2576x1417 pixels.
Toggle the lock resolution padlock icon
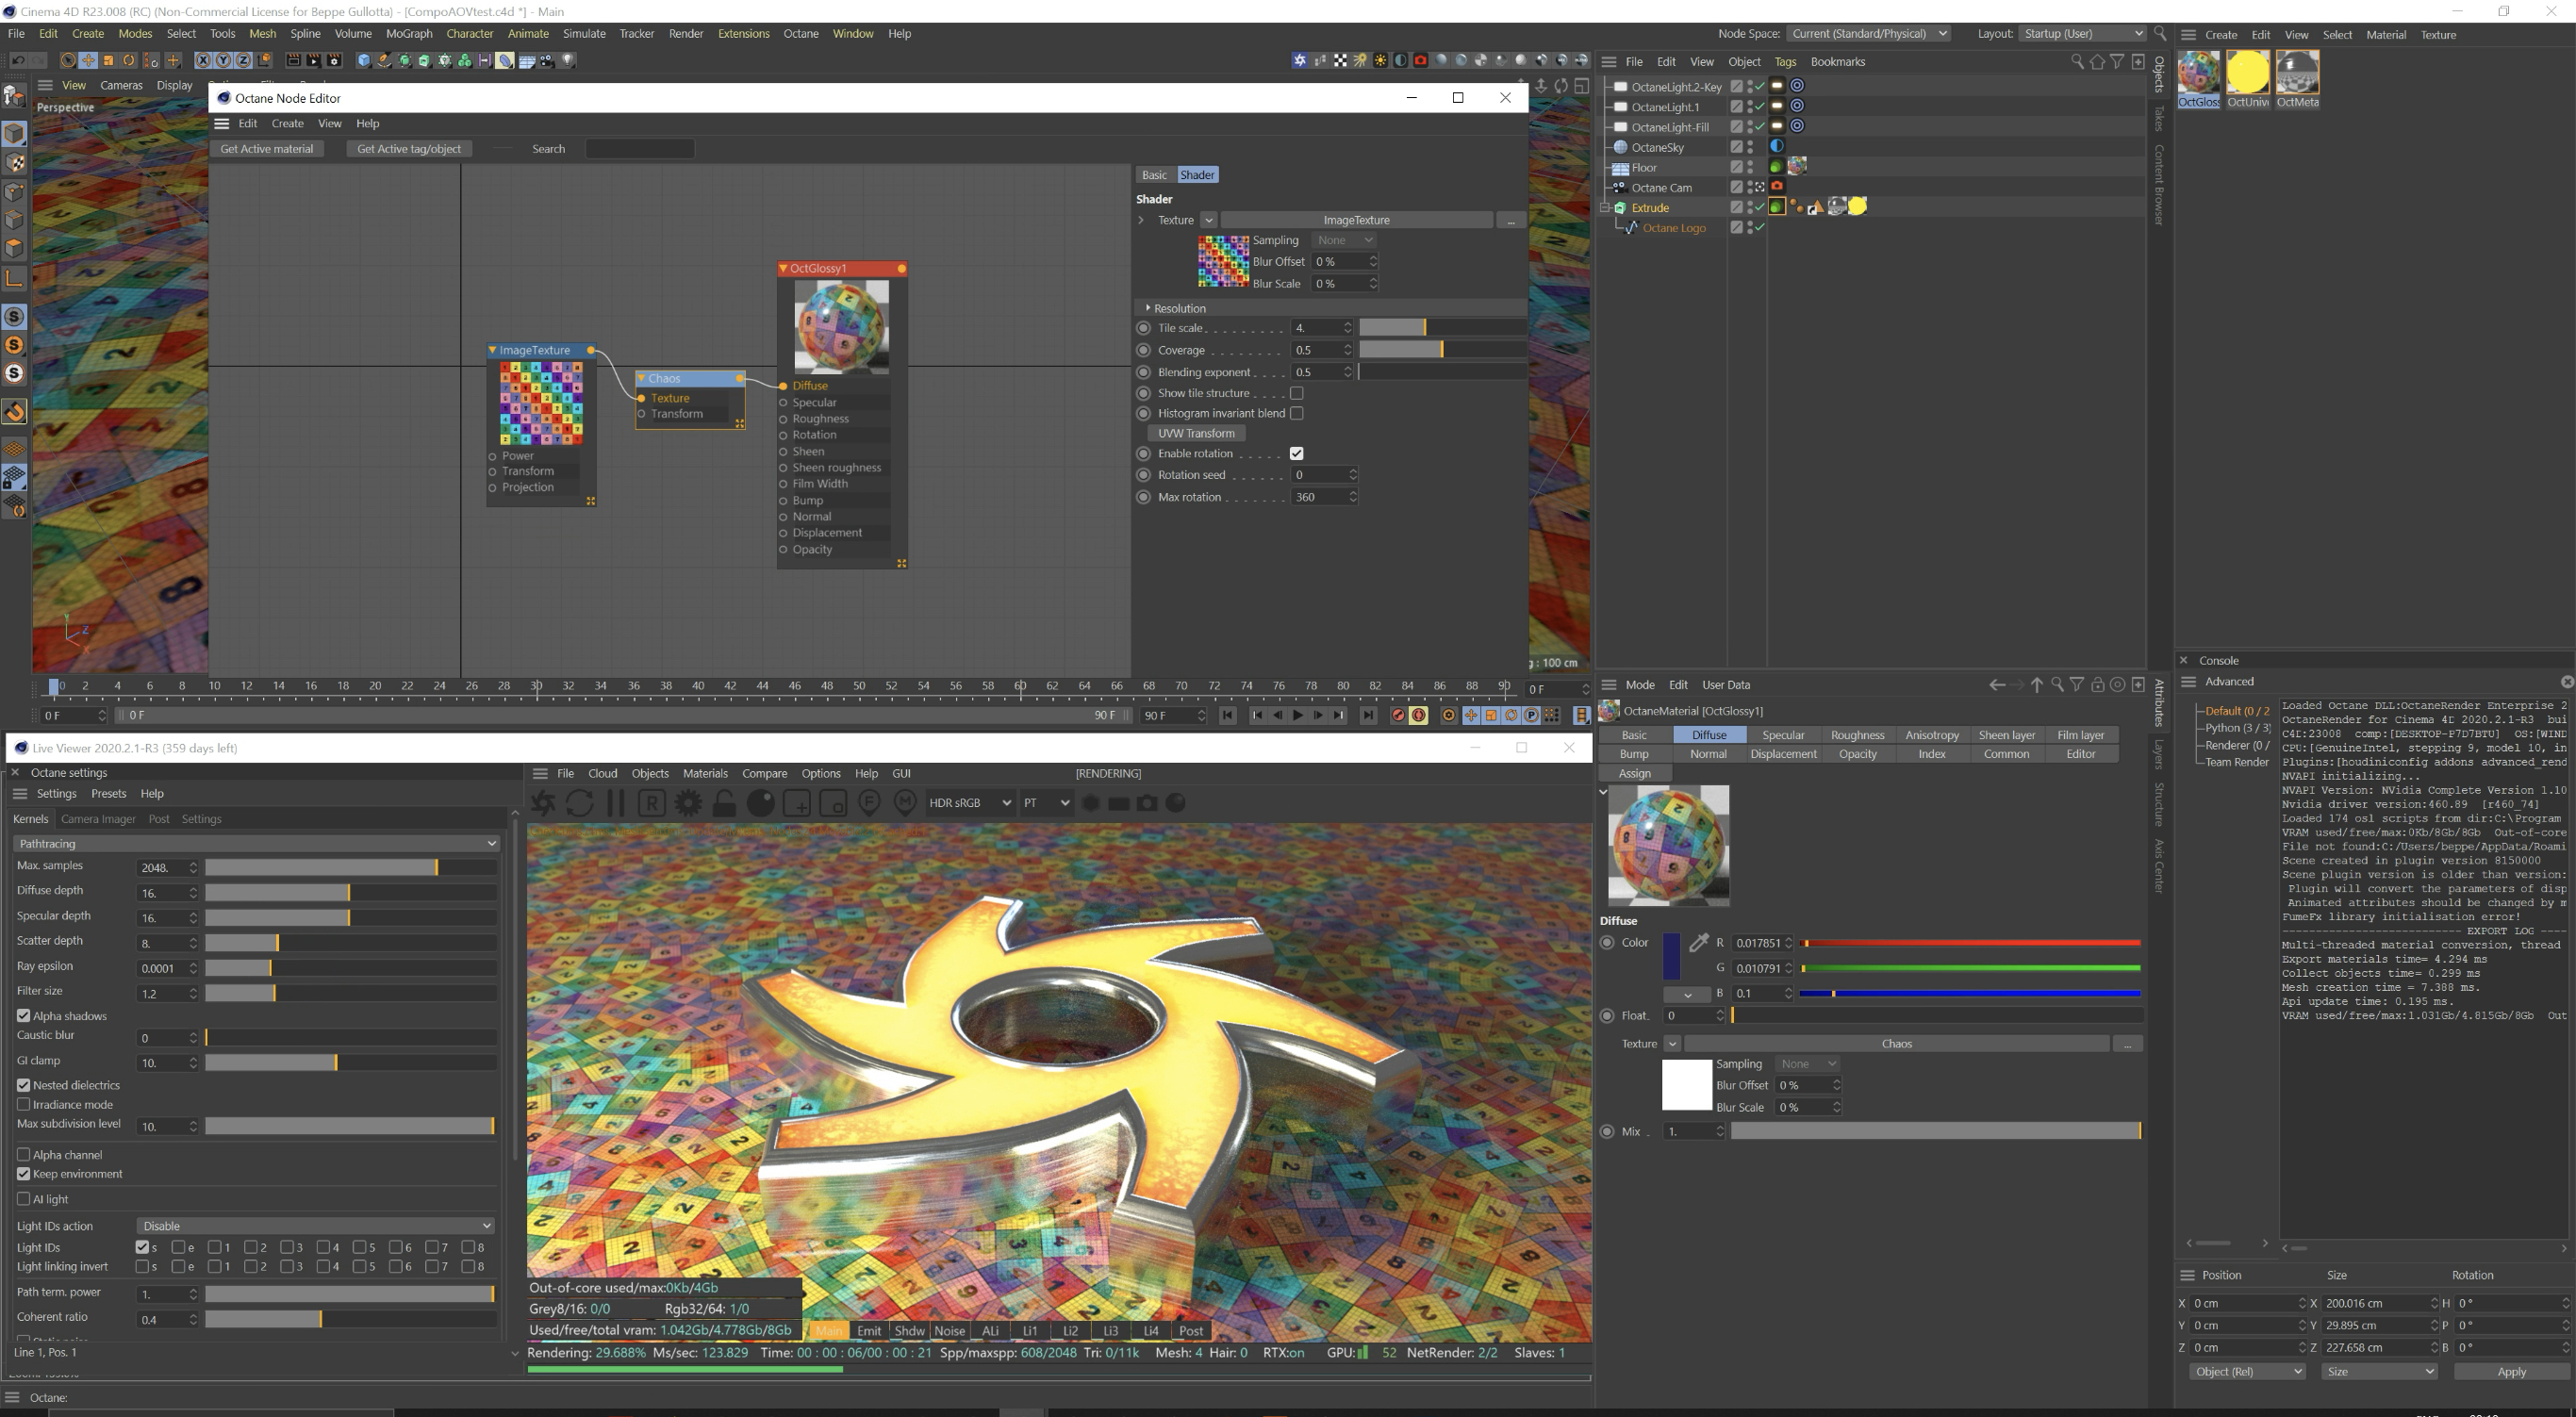pos(724,803)
